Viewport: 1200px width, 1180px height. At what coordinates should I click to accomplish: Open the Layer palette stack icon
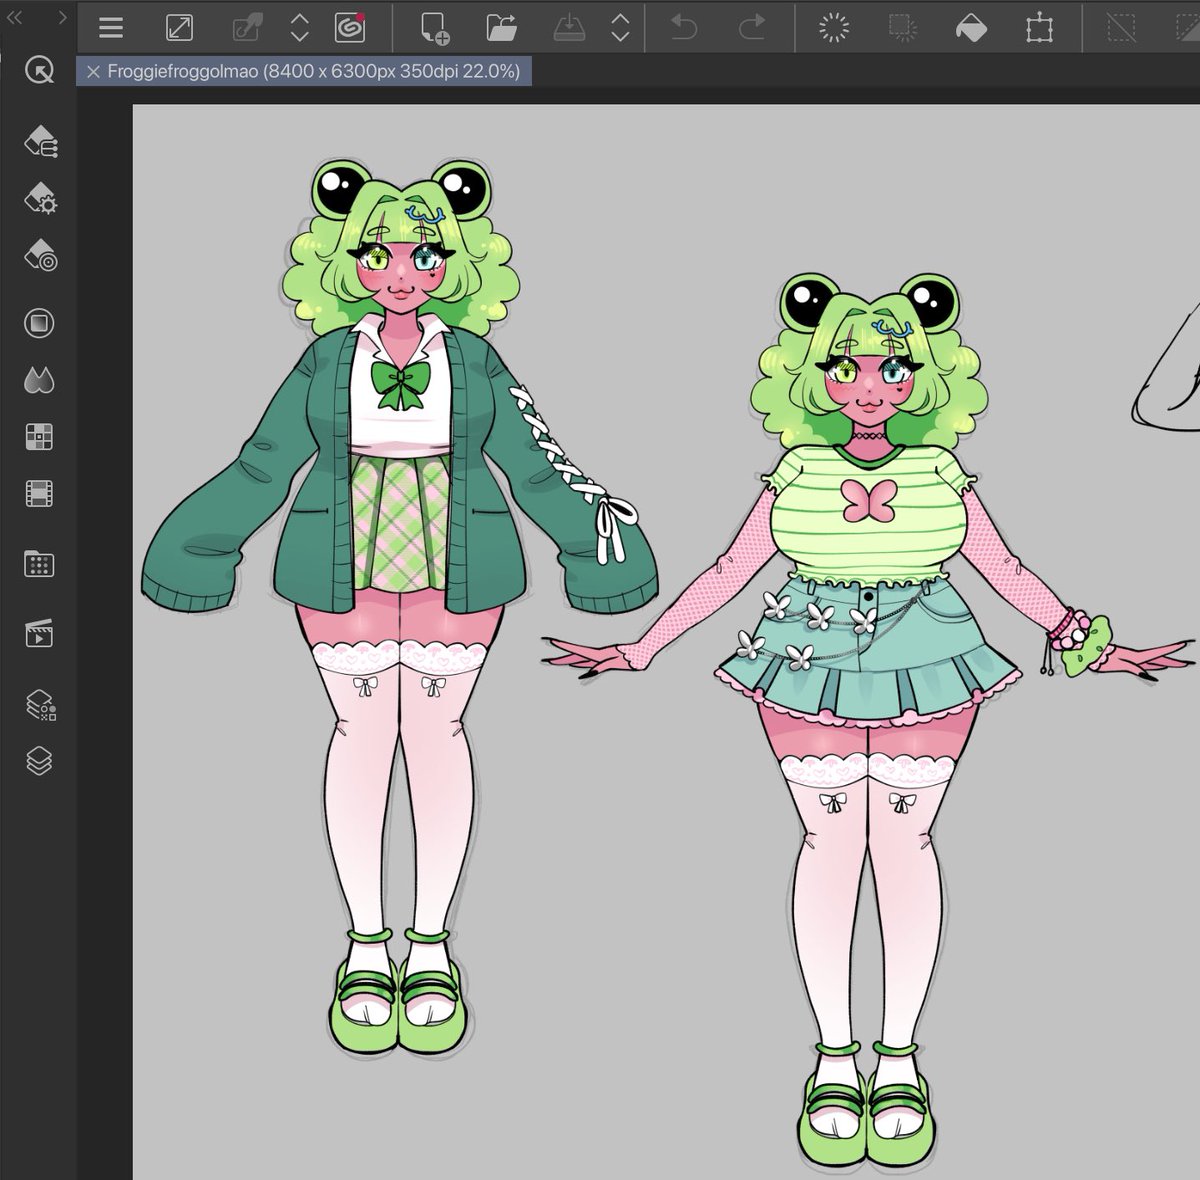pyautogui.click(x=39, y=761)
